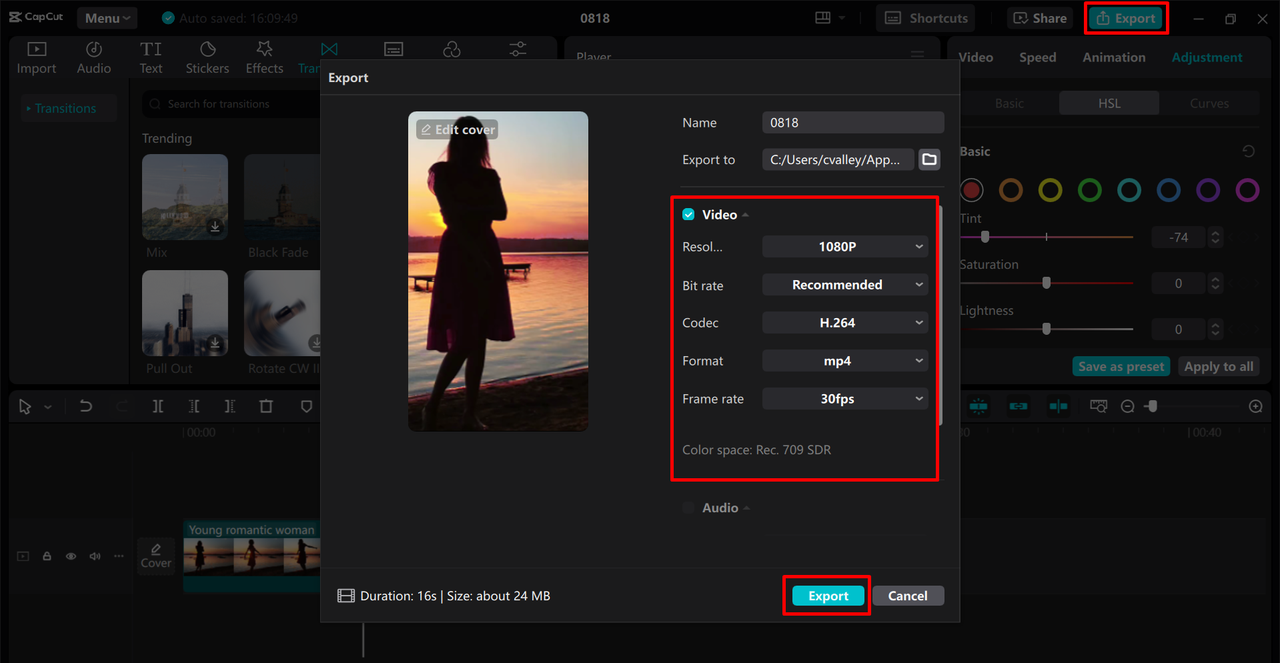Click the delete-left trim tool
The height and width of the screenshot is (663, 1280).
tap(194, 407)
